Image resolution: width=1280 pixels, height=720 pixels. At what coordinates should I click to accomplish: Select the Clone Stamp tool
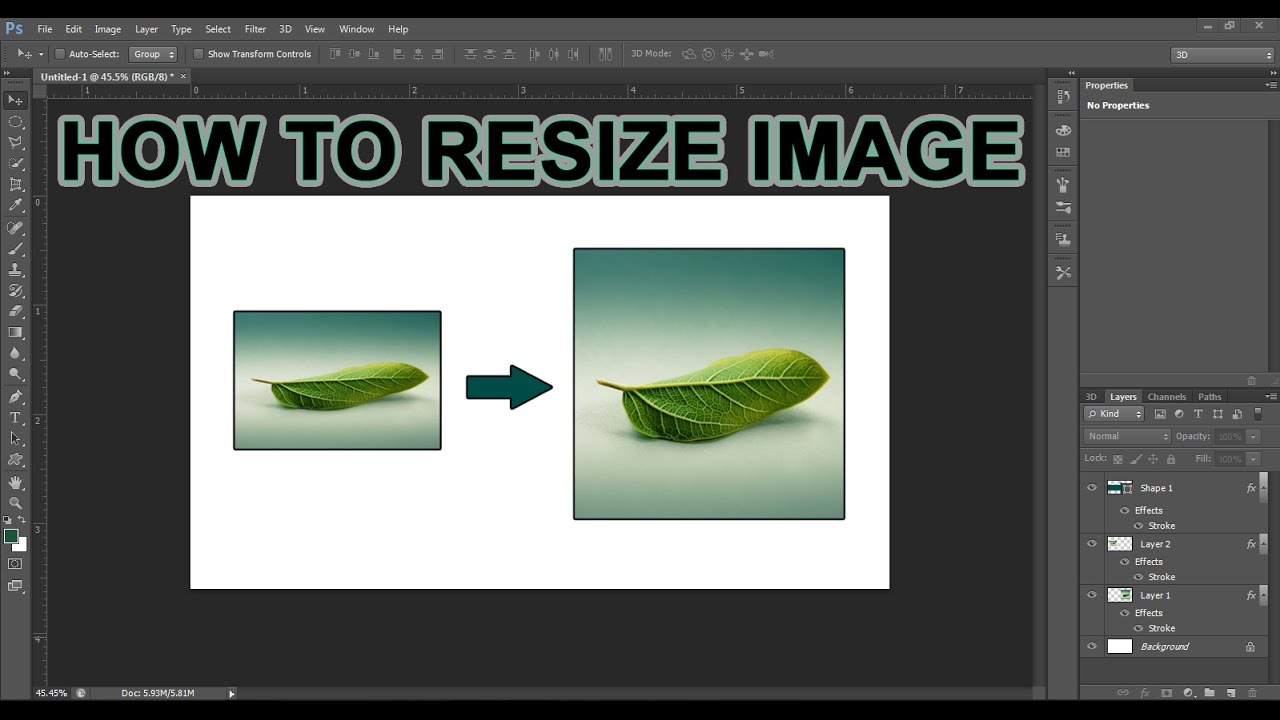[x=15, y=270]
